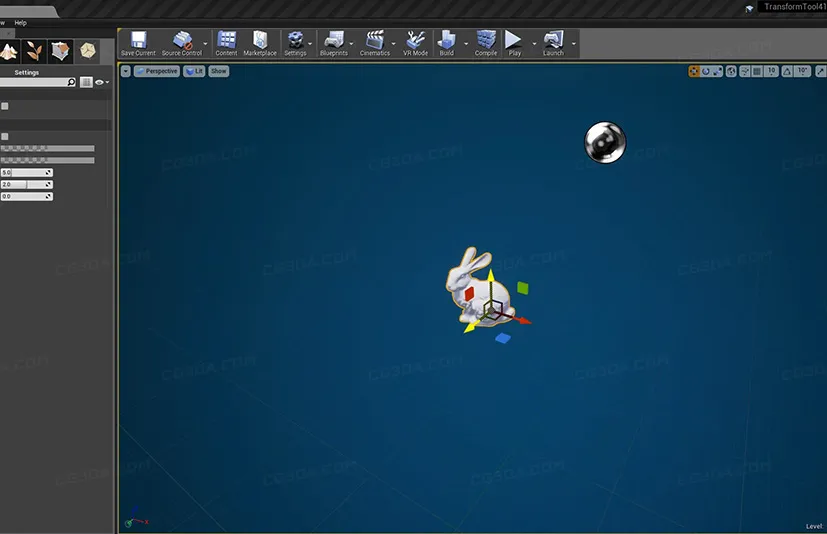Click the upper checkered color bar
The image size is (827, 534).
click(47, 148)
